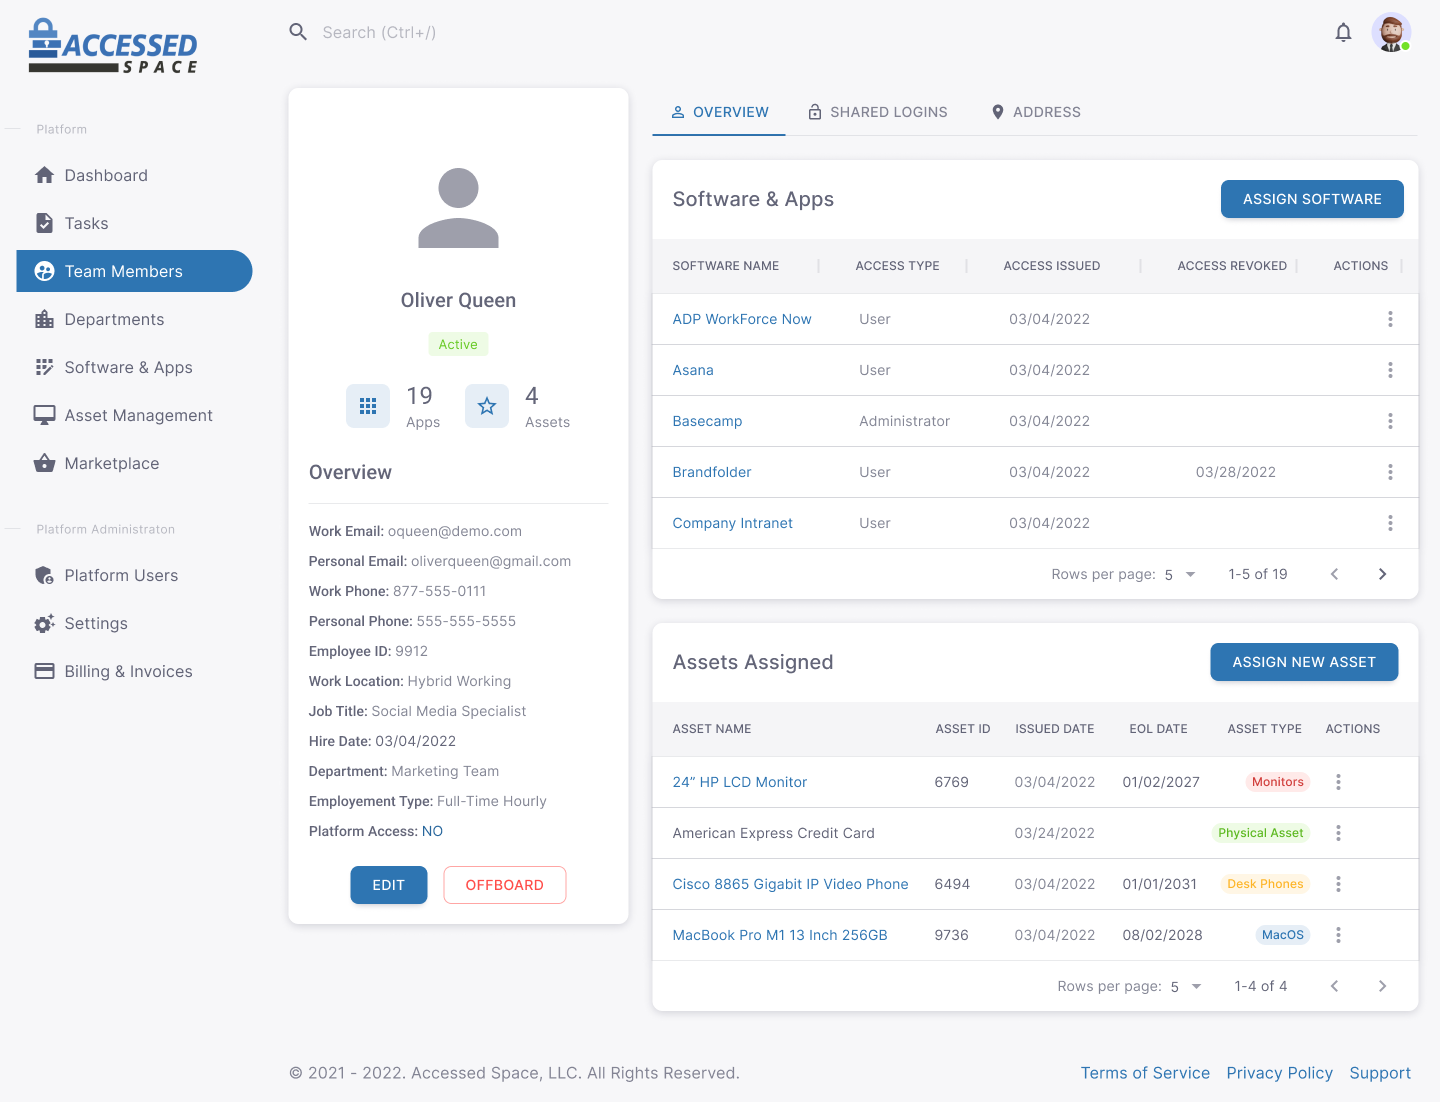Open actions menu for Basecamp row
The height and width of the screenshot is (1102, 1440).
pos(1390,421)
